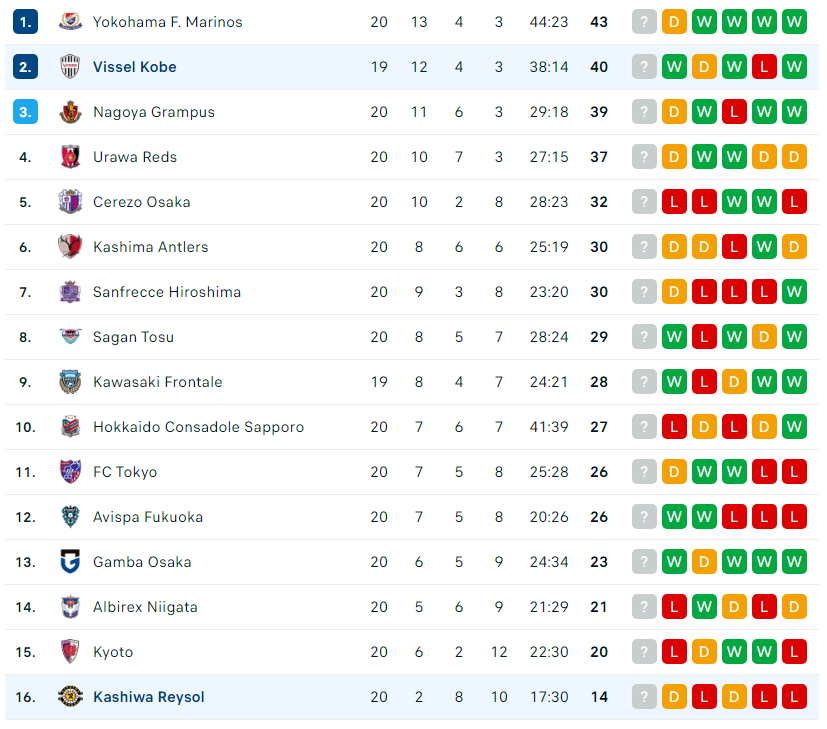
Task: Click the Nagoya Grampus team crest
Action: click(70, 112)
